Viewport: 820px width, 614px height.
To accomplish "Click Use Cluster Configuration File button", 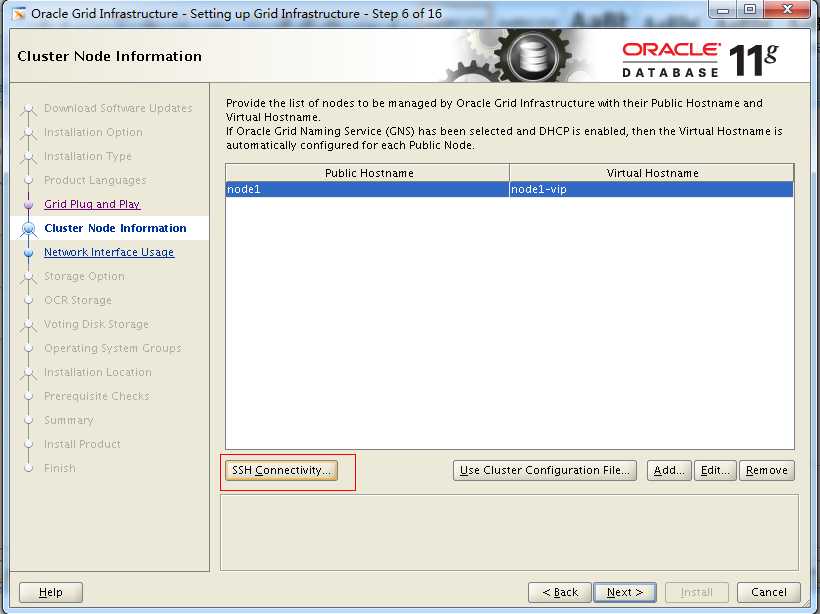I will [x=544, y=470].
